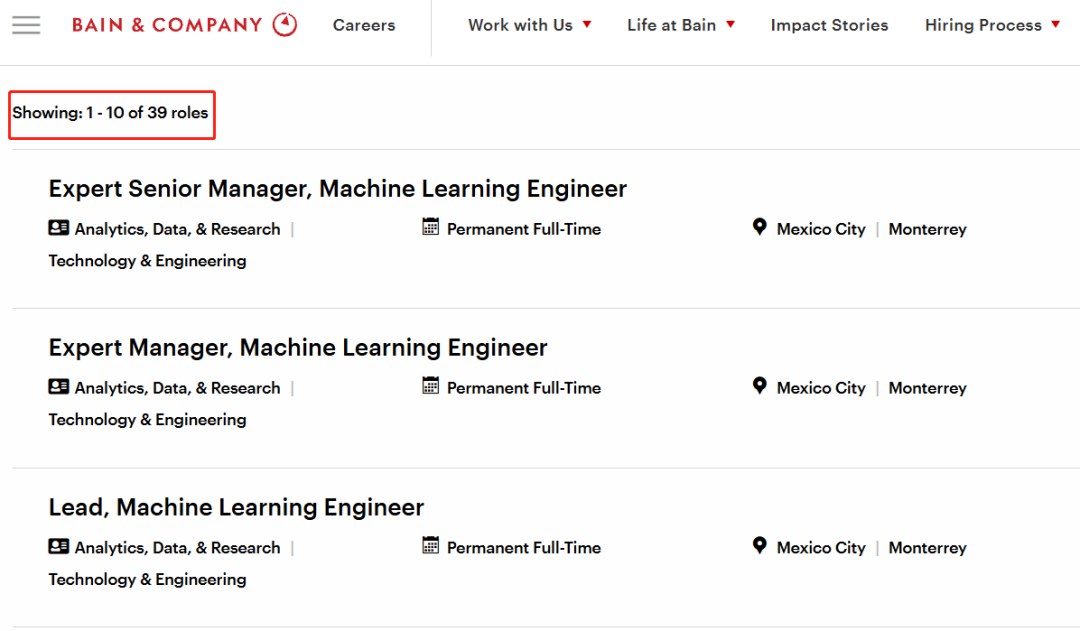Screen dimensions: 1080x631
Task: Click Mexico City location in Lead role listing
Action: click(x=821, y=548)
